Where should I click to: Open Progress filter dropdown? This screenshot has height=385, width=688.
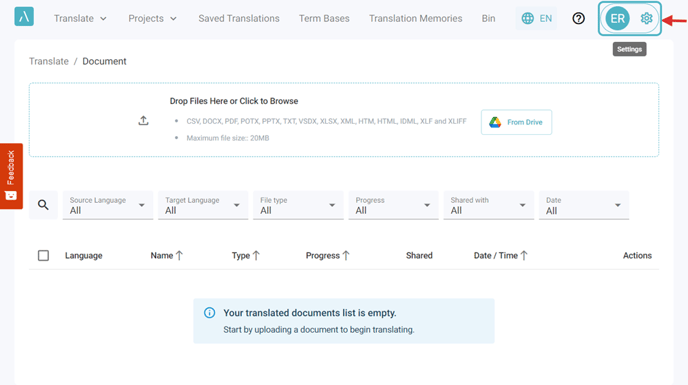394,205
